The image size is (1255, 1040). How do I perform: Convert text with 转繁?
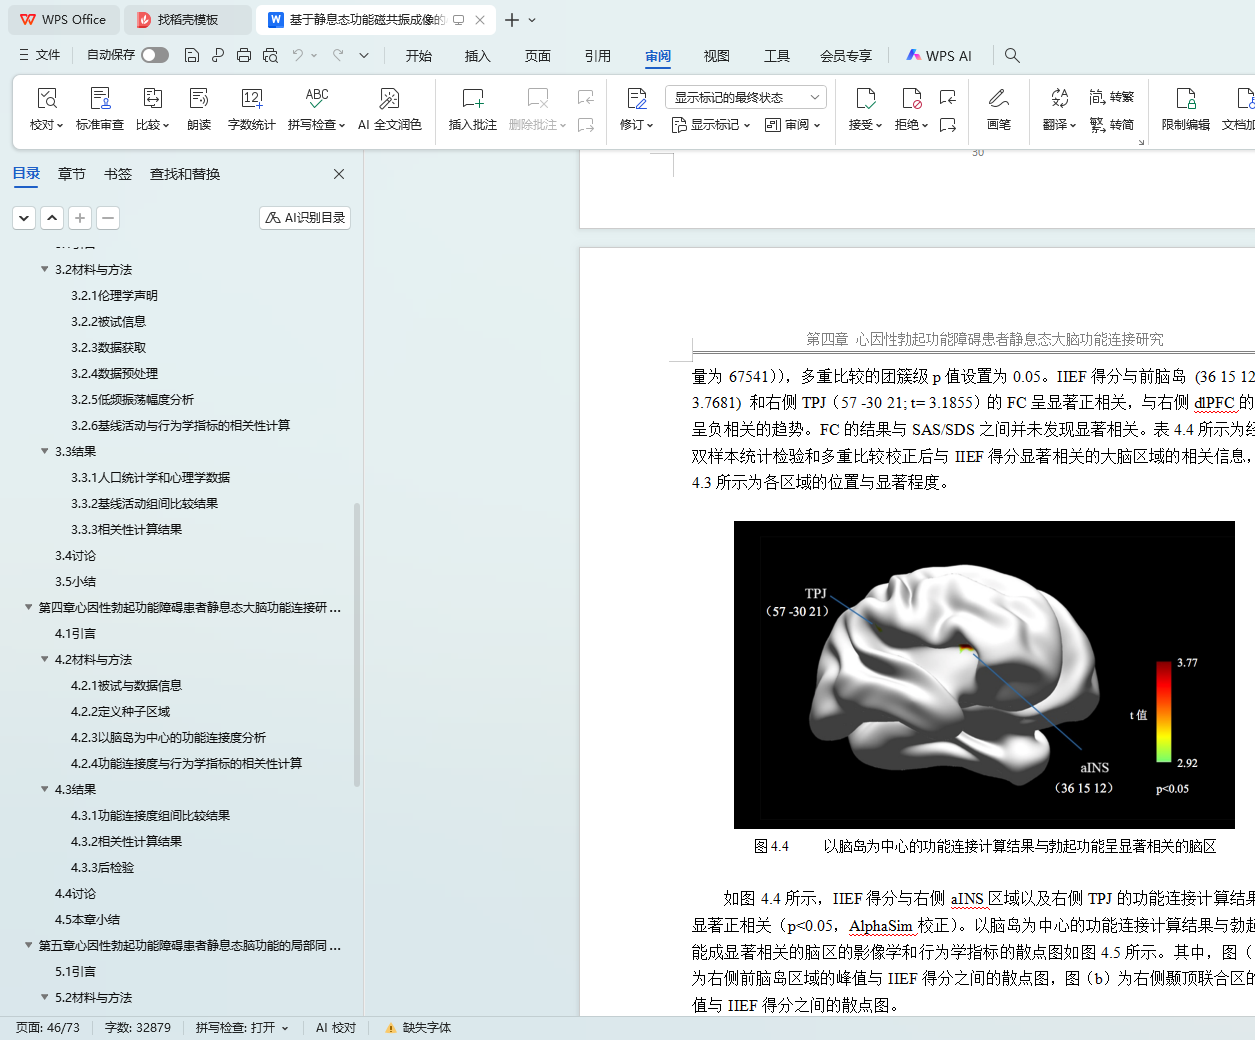pos(1111,97)
